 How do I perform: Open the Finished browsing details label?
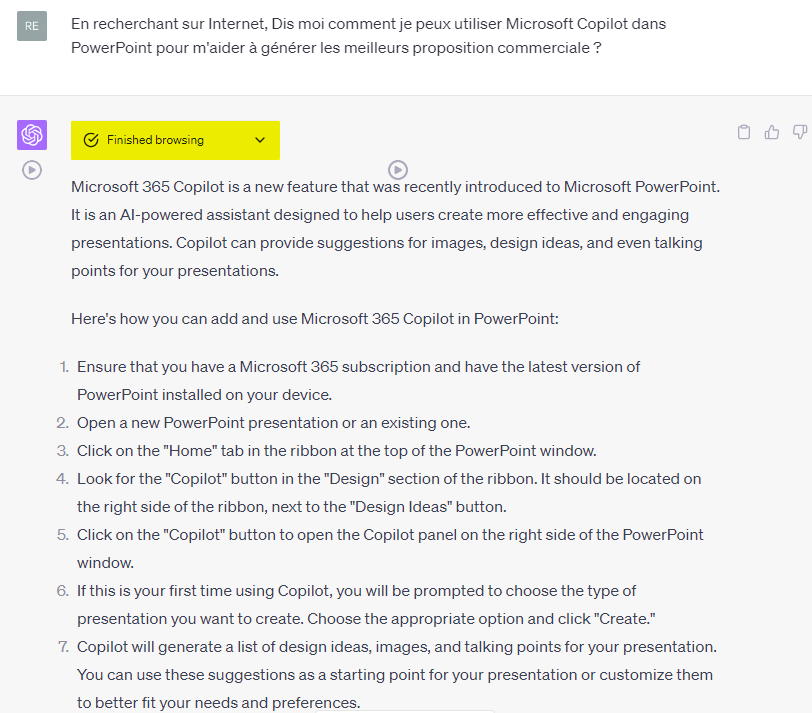(x=155, y=140)
